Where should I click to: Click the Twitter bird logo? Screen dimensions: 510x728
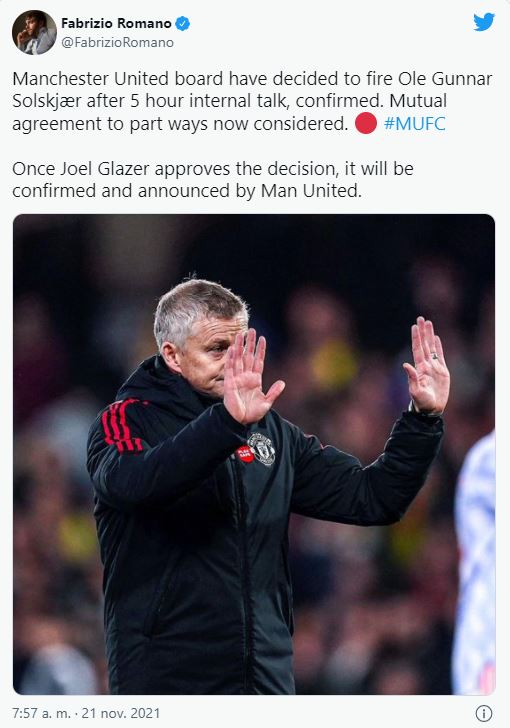484,22
